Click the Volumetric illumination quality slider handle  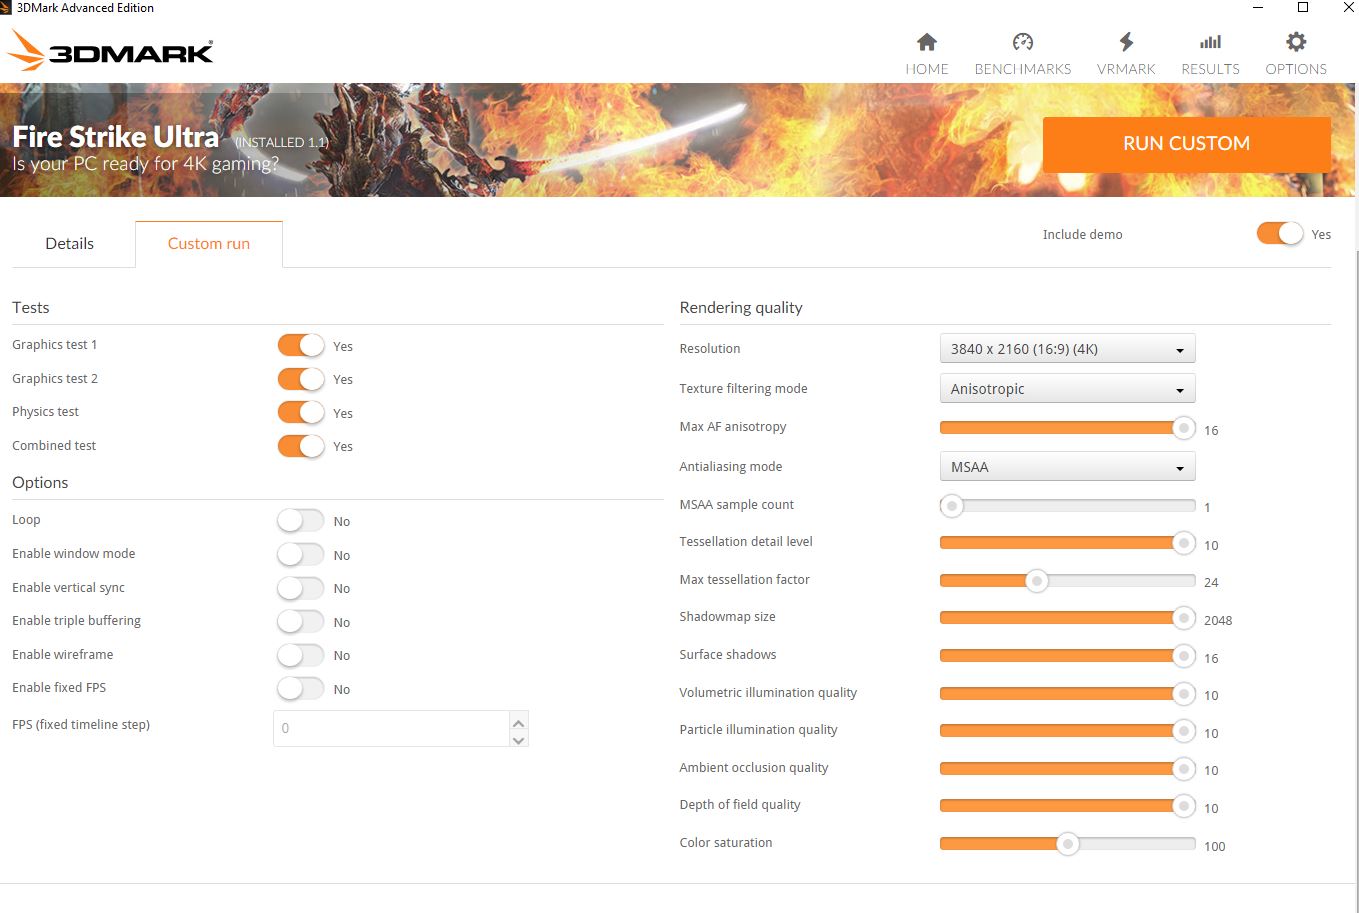(1184, 694)
